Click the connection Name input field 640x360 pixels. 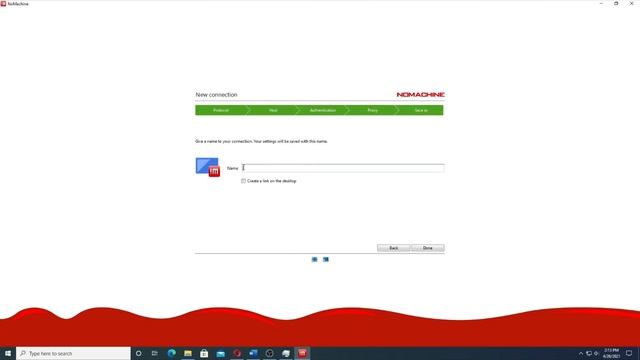pos(343,168)
